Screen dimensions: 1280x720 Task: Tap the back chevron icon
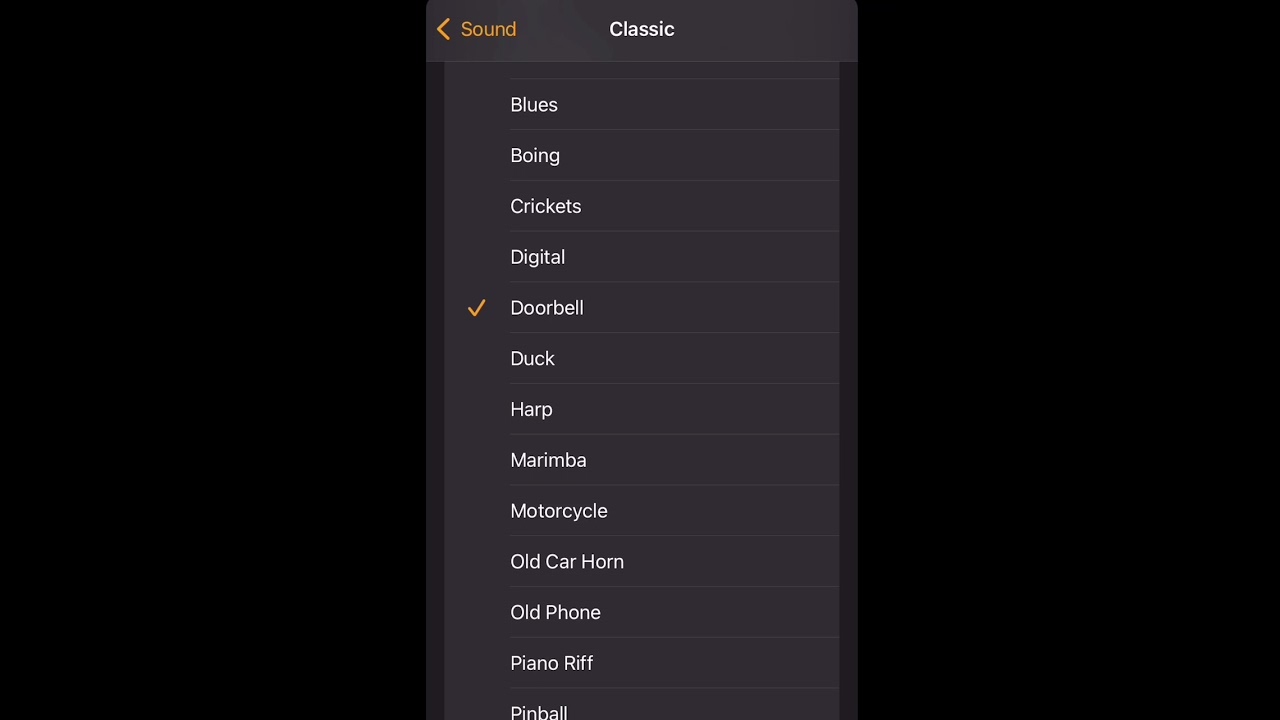[x=444, y=30]
